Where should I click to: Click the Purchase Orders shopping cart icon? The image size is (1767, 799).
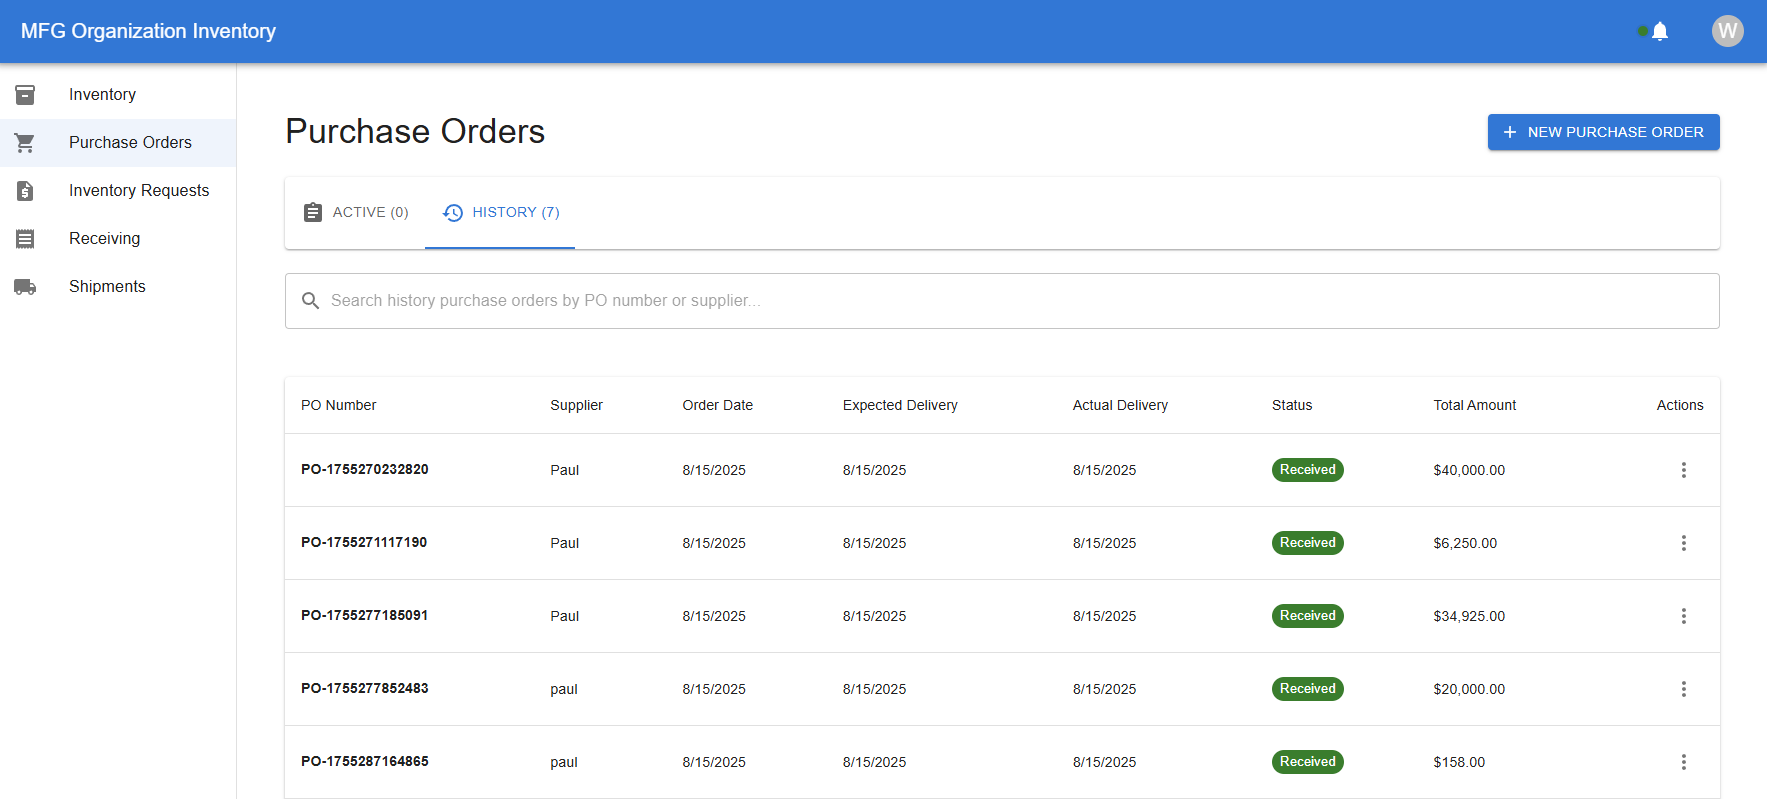25,143
